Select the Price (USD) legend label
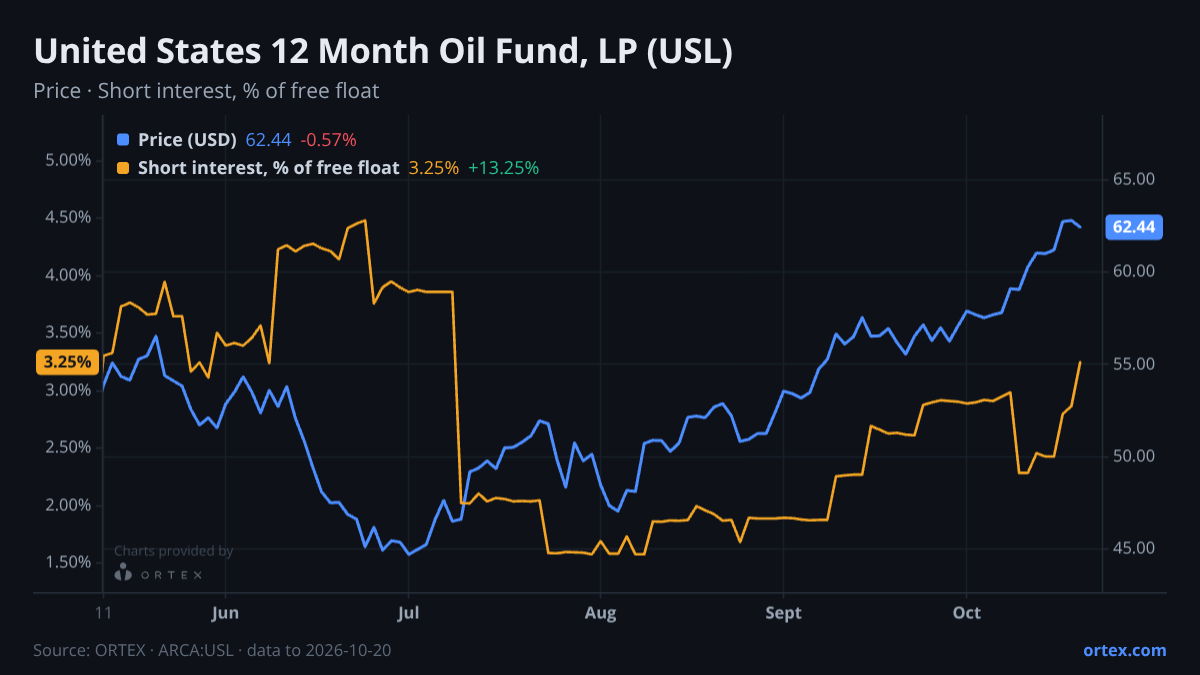Screen dimensions: 1200x675 point(187,140)
